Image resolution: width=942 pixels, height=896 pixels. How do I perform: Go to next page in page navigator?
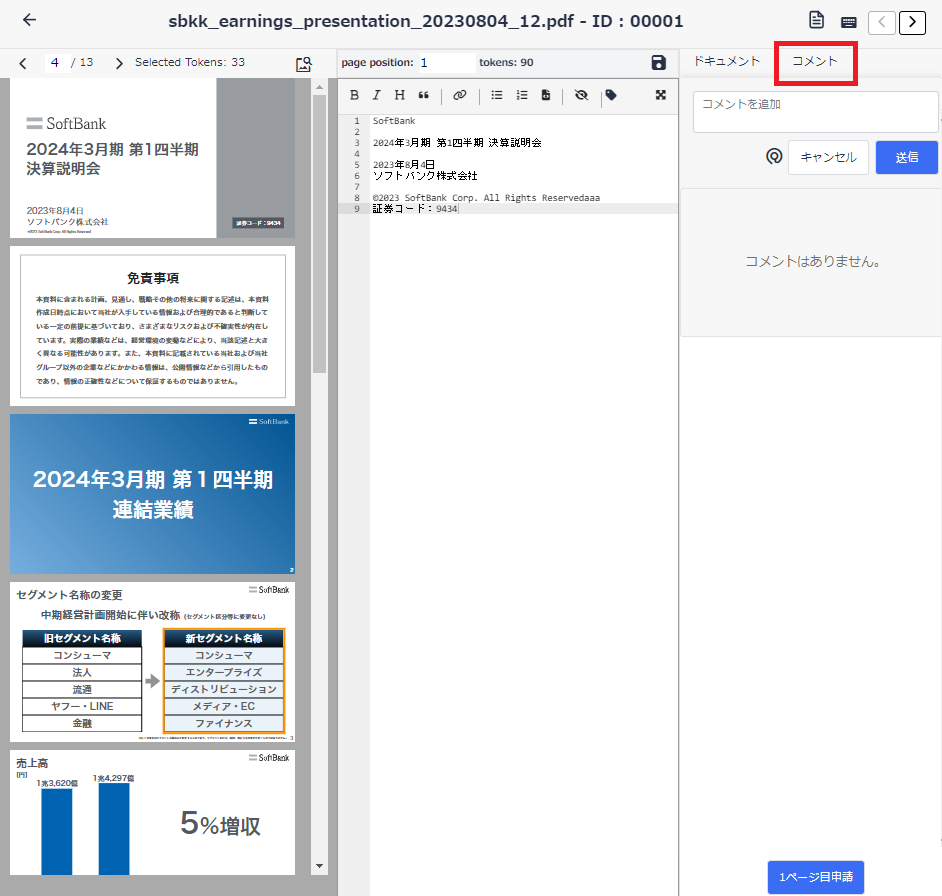(119, 63)
